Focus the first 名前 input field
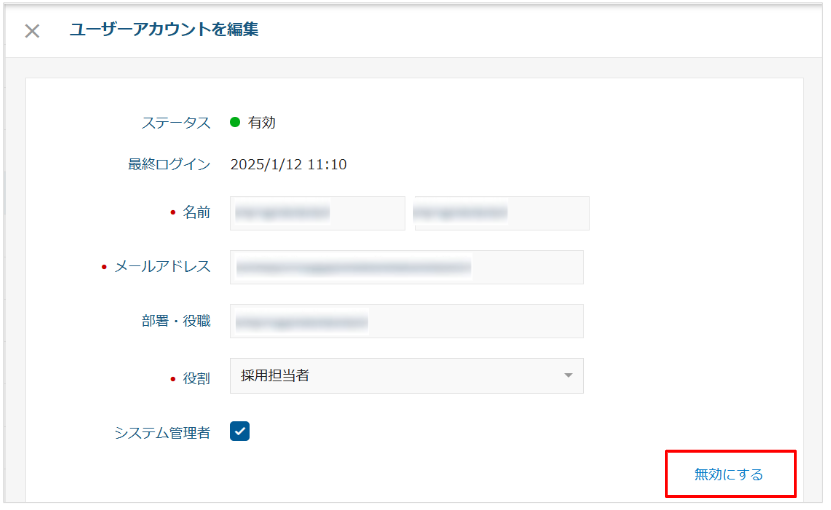The image size is (831, 510). pyautogui.click(x=317, y=213)
